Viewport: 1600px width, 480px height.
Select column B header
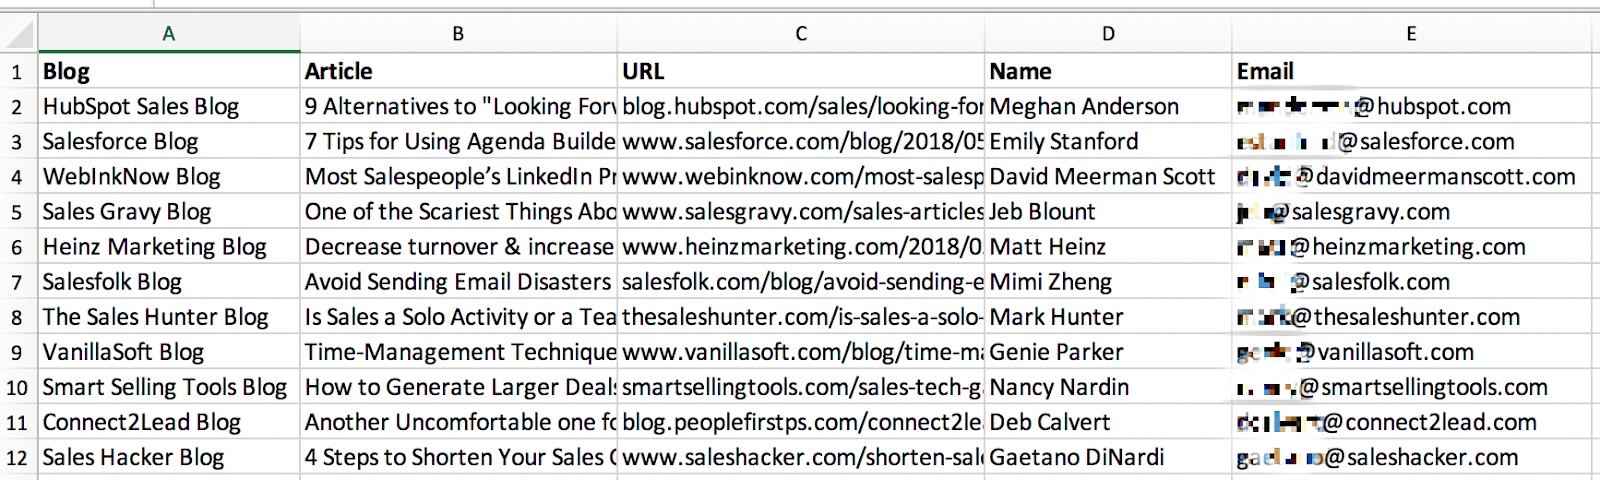click(x=458, y=34)
